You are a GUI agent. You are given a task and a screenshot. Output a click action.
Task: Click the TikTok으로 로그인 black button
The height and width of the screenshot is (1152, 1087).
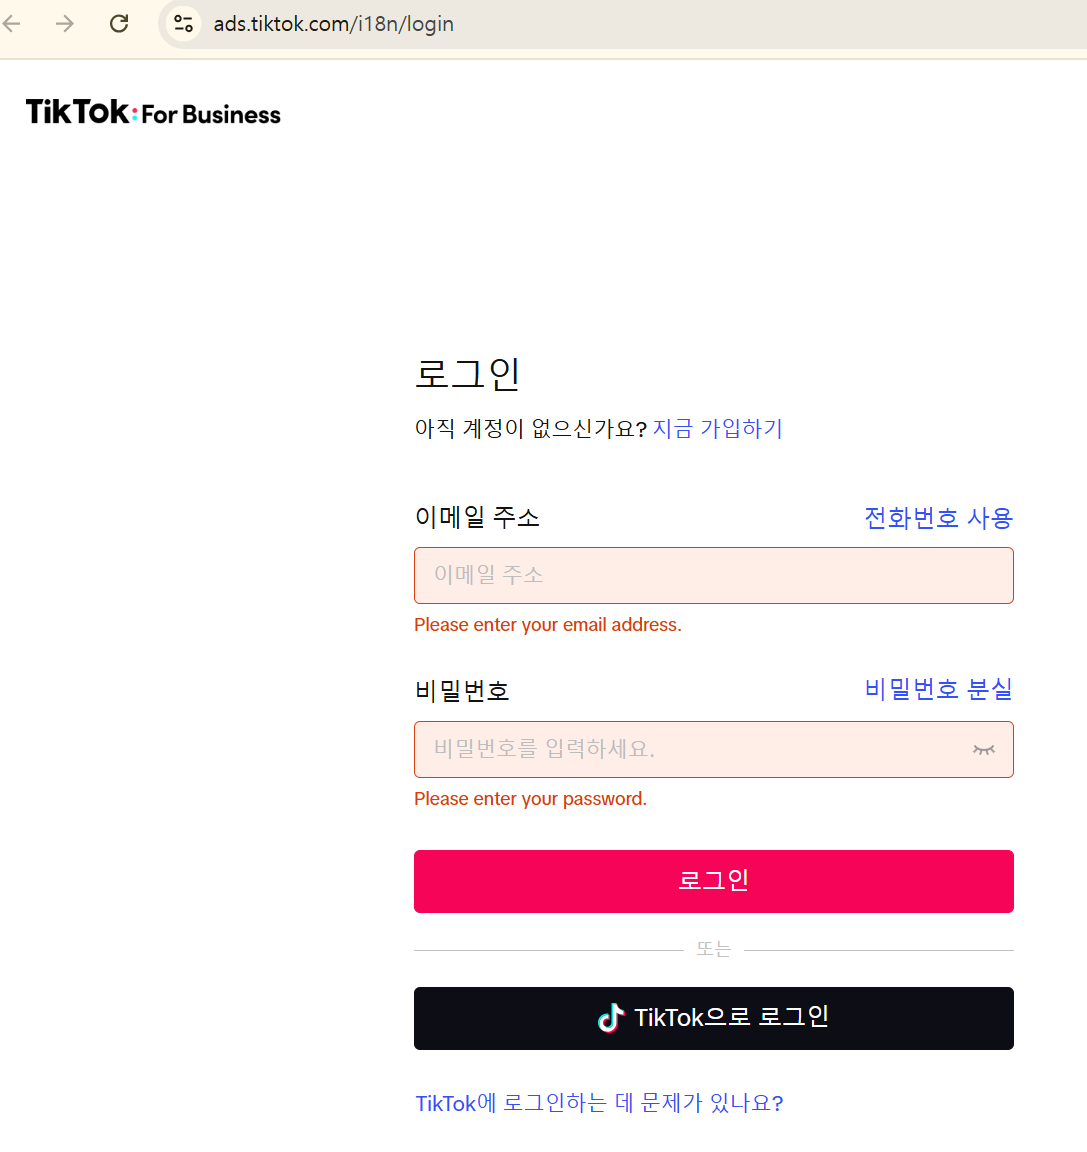[714, 1018]
